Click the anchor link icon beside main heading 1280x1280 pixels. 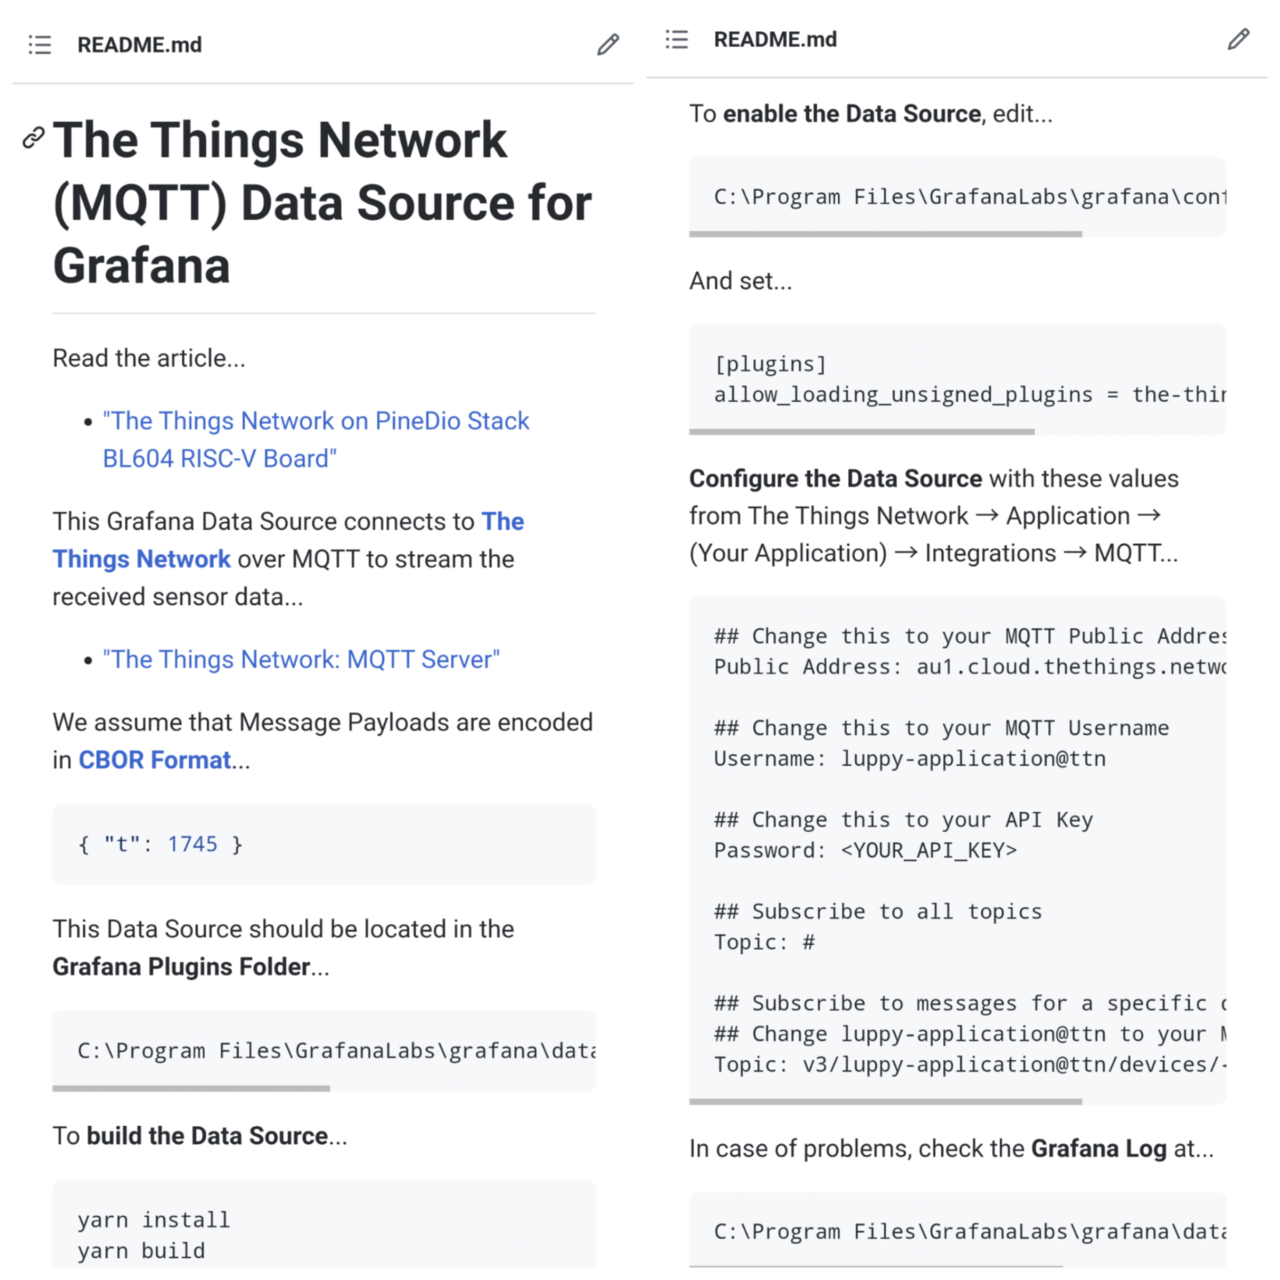click(x=33, y=138)
